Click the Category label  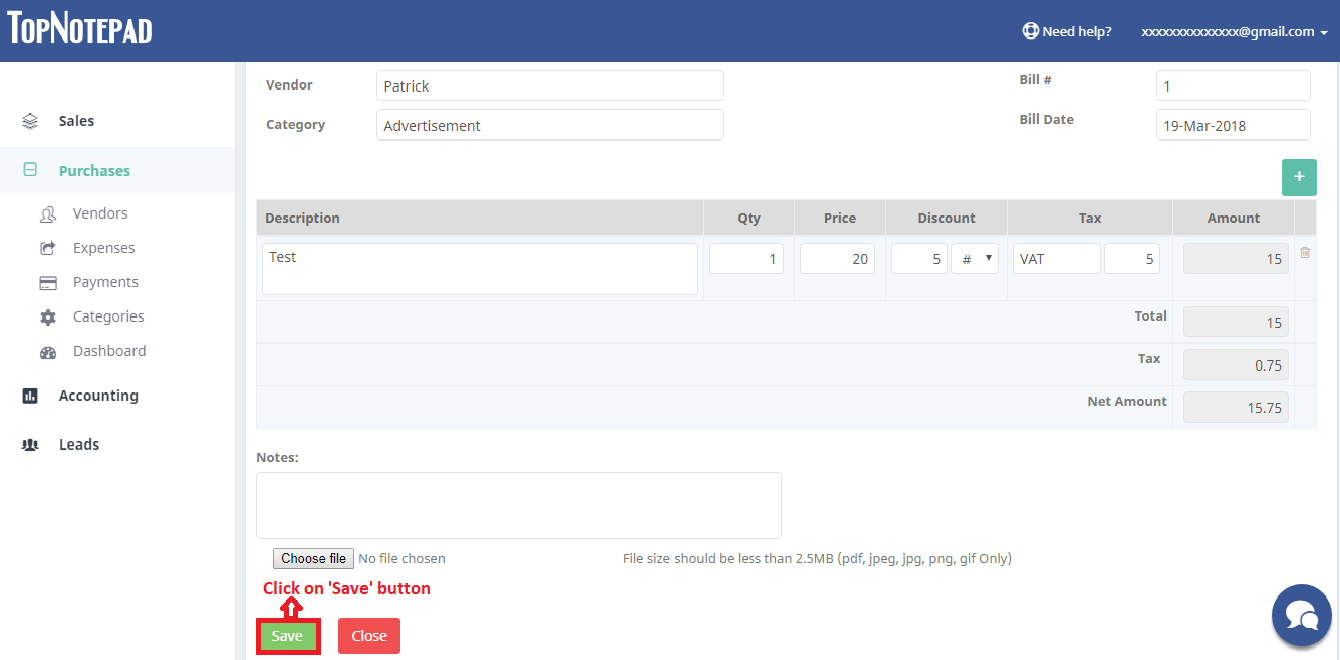pyautogui.click(x=295, y=125)
